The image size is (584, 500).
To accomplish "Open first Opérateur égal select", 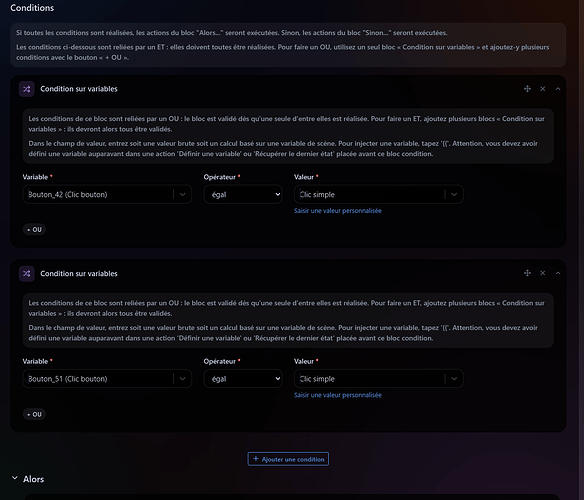I will [243, 194].
